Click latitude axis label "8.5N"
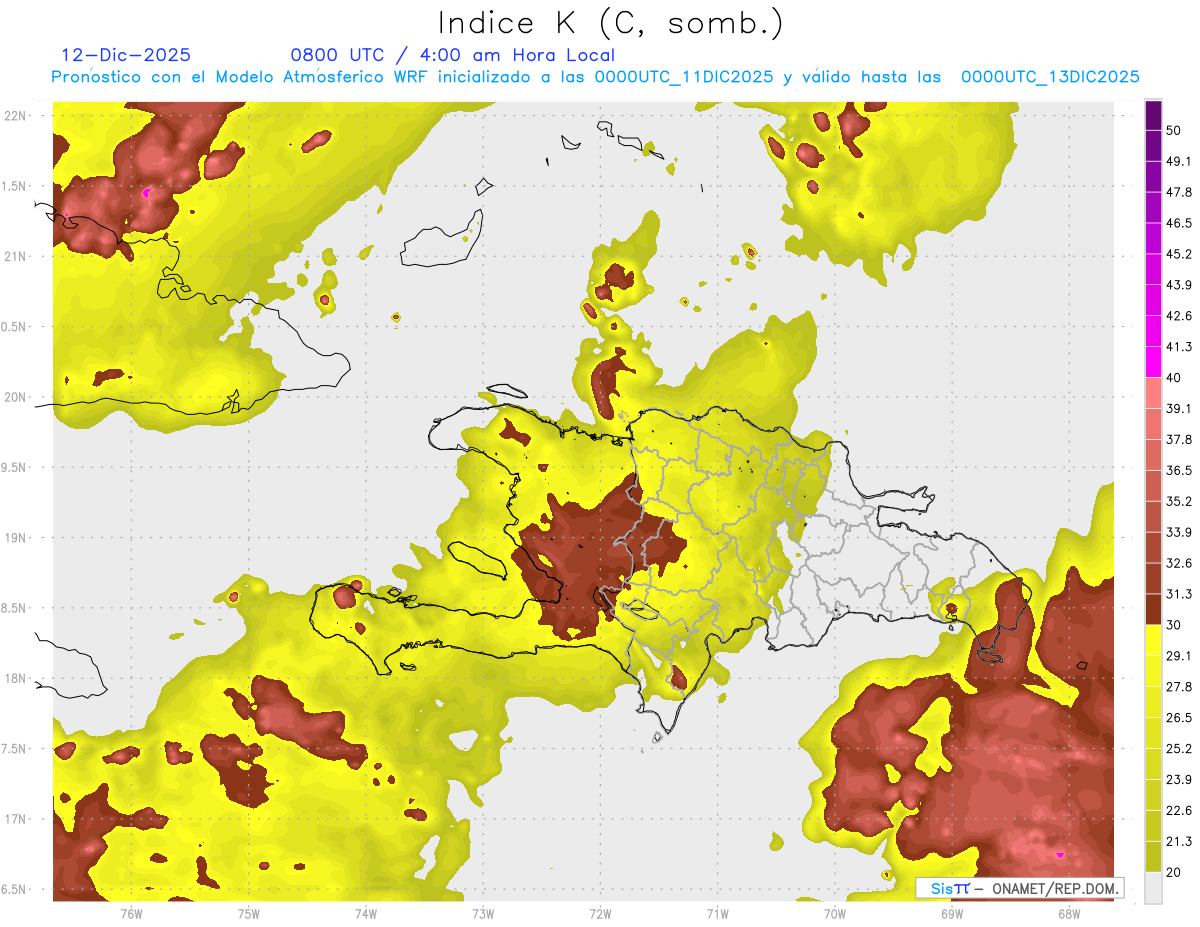This screenshot has width=1200, height=927. tap(15, 608)
